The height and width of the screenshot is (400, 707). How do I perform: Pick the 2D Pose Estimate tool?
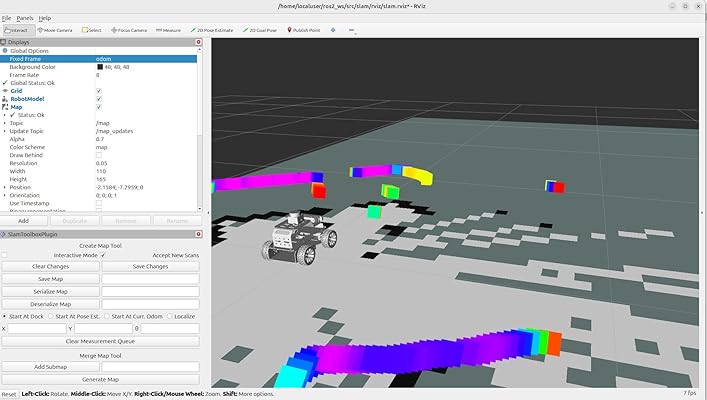click(211, 30)
